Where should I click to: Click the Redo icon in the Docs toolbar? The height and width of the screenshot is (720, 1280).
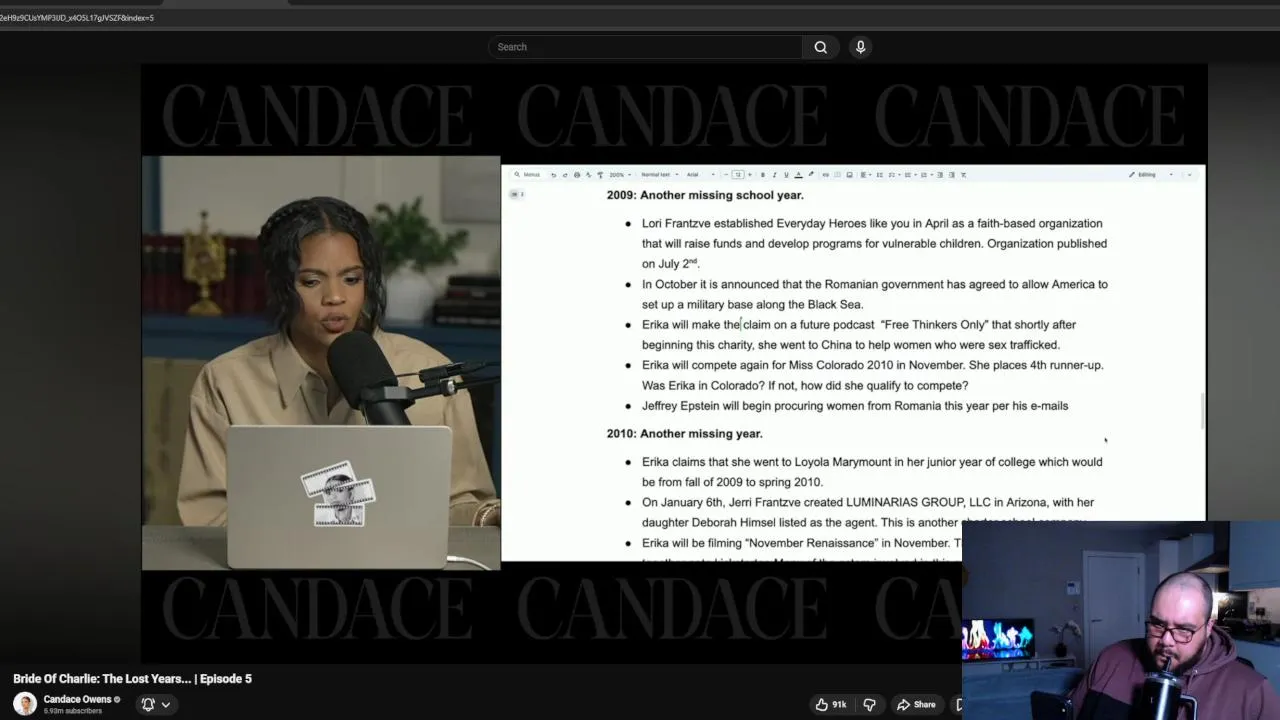click(565, 174)
